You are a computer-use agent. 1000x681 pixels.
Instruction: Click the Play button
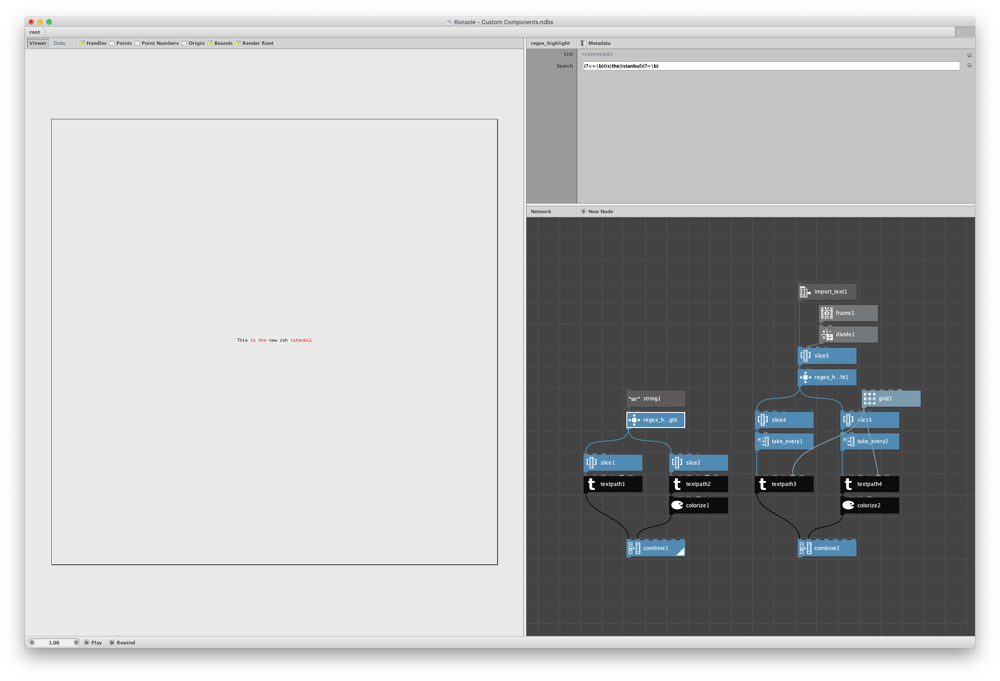coord(93,643)
